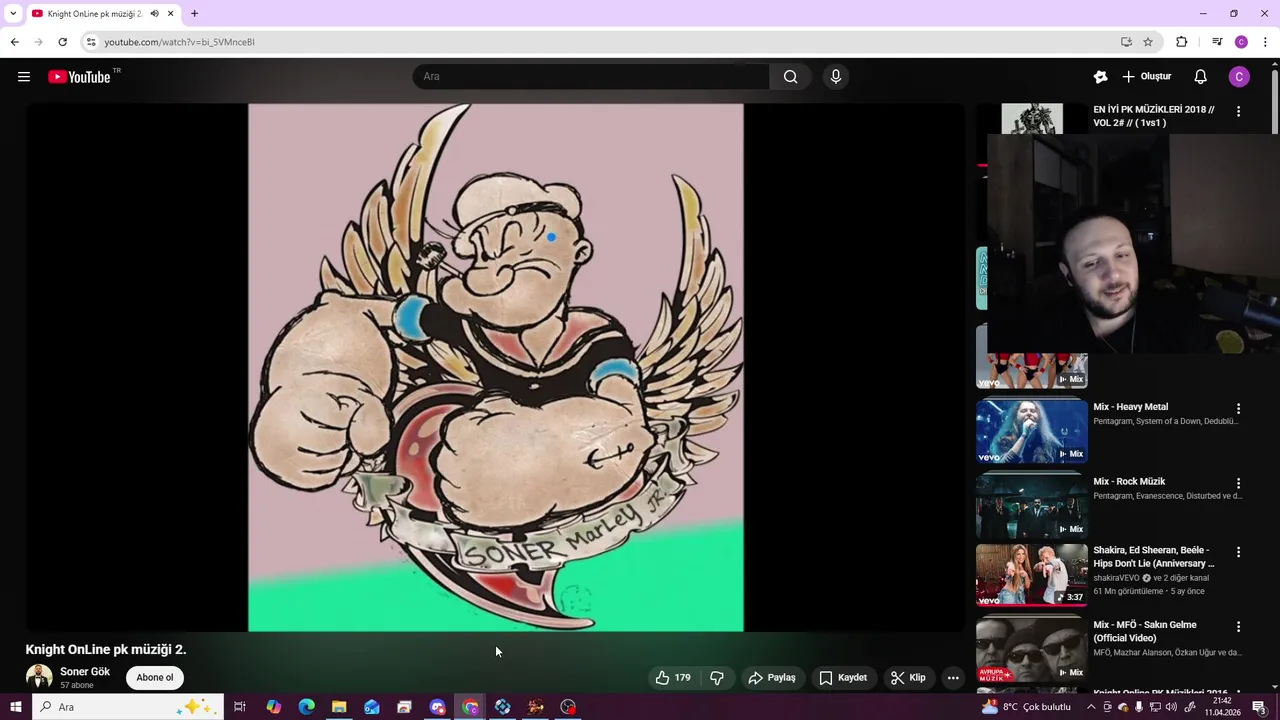
Task: Open more actions three-dot menu under video
Action: pos(953,678)
